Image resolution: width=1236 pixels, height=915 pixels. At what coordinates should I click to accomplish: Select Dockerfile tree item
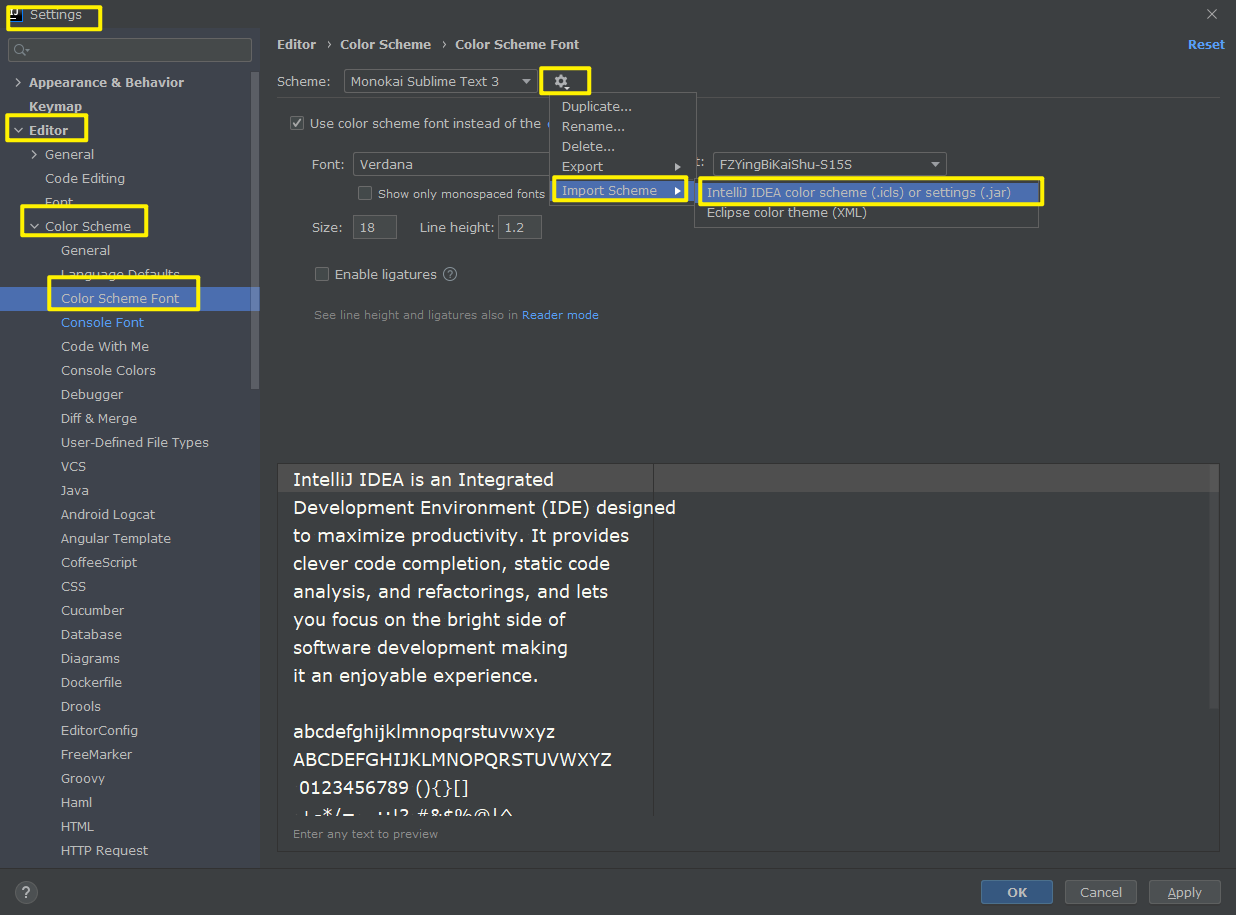point(91,682)
